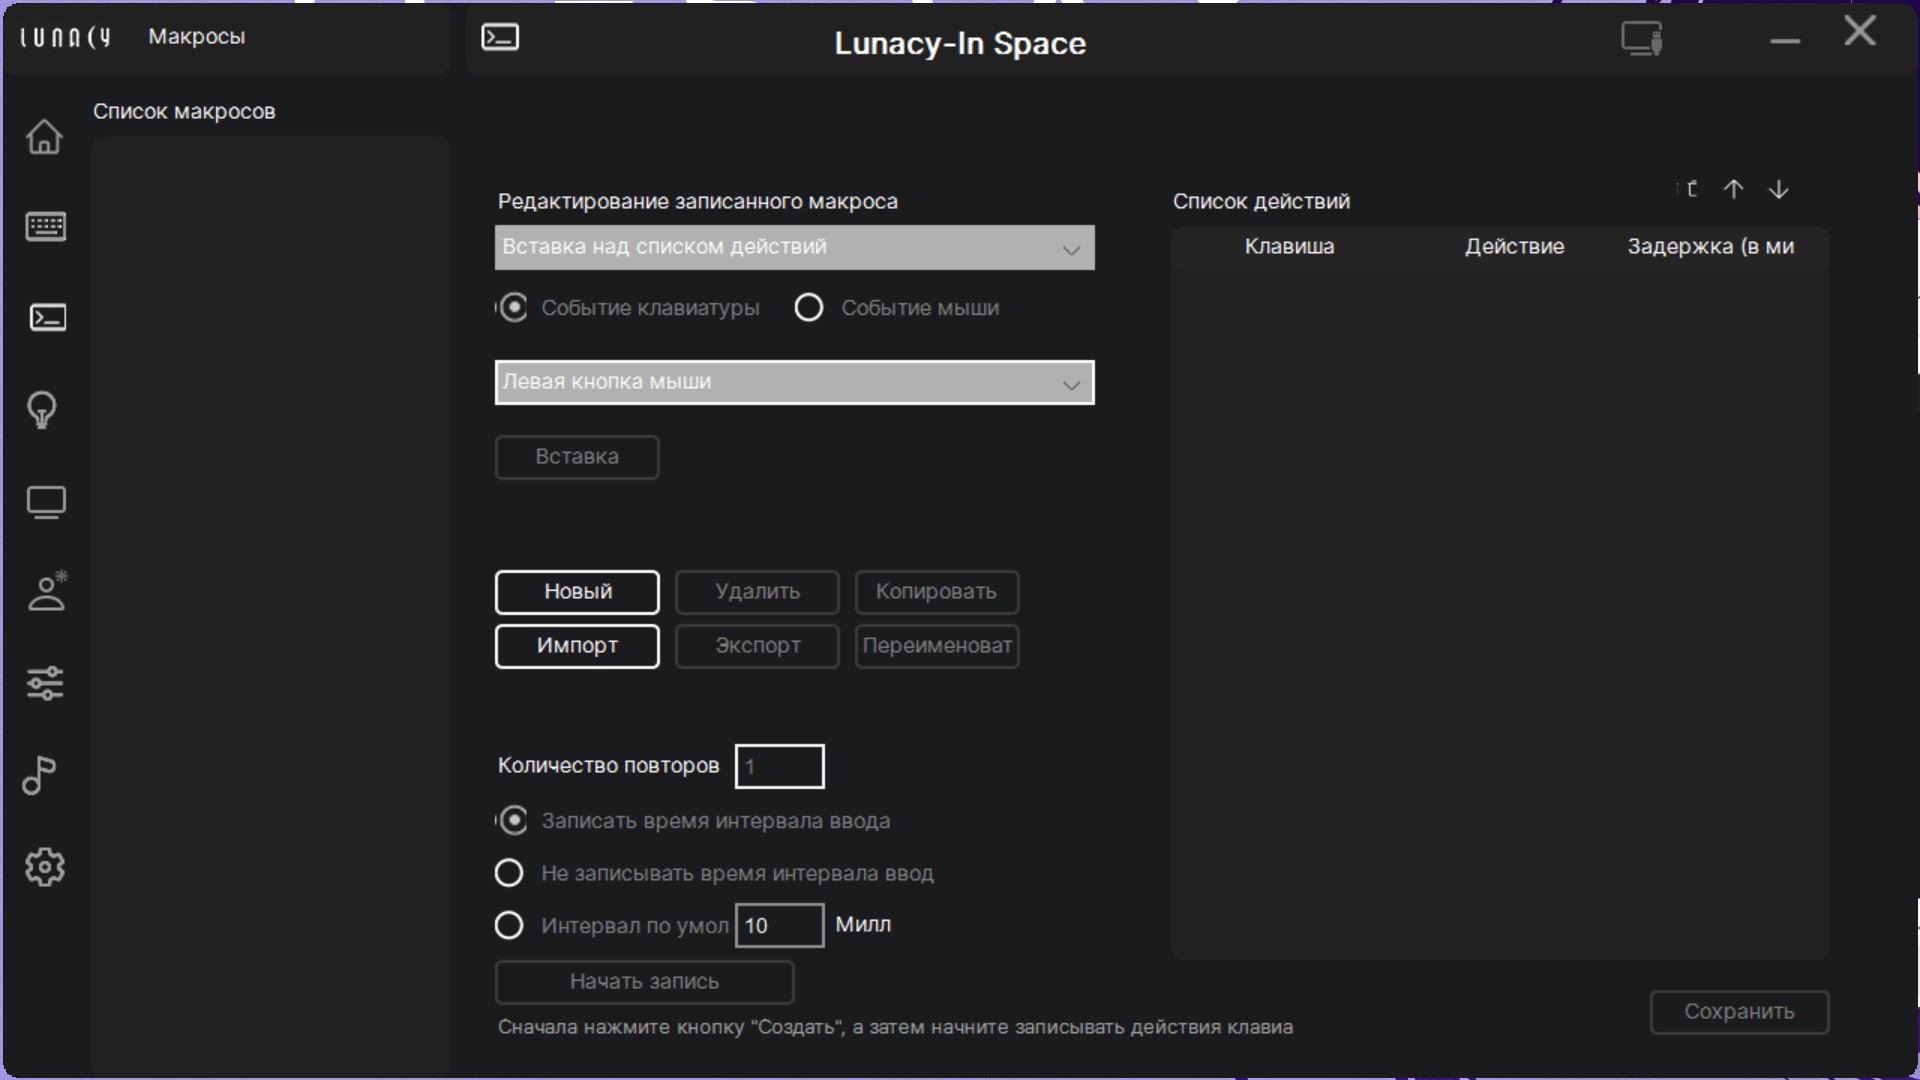Open the music note icon in the sidebar
The image size is (1920, 1080).
(x=39, y=775)
